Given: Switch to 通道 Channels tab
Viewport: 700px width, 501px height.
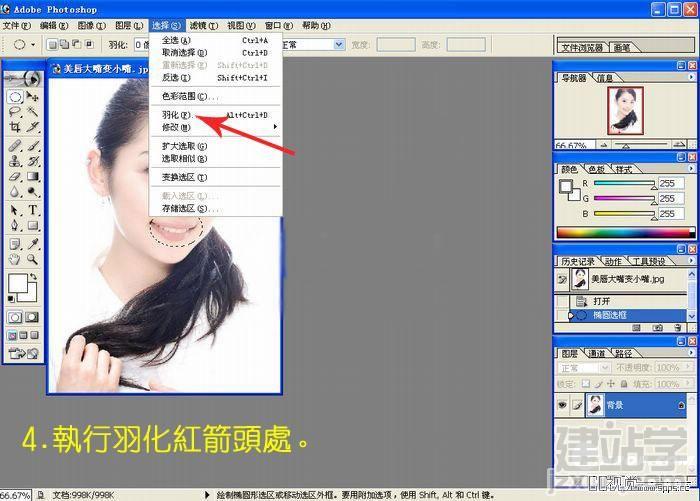Looking at the screenshot, I should (x=597, y=353).
